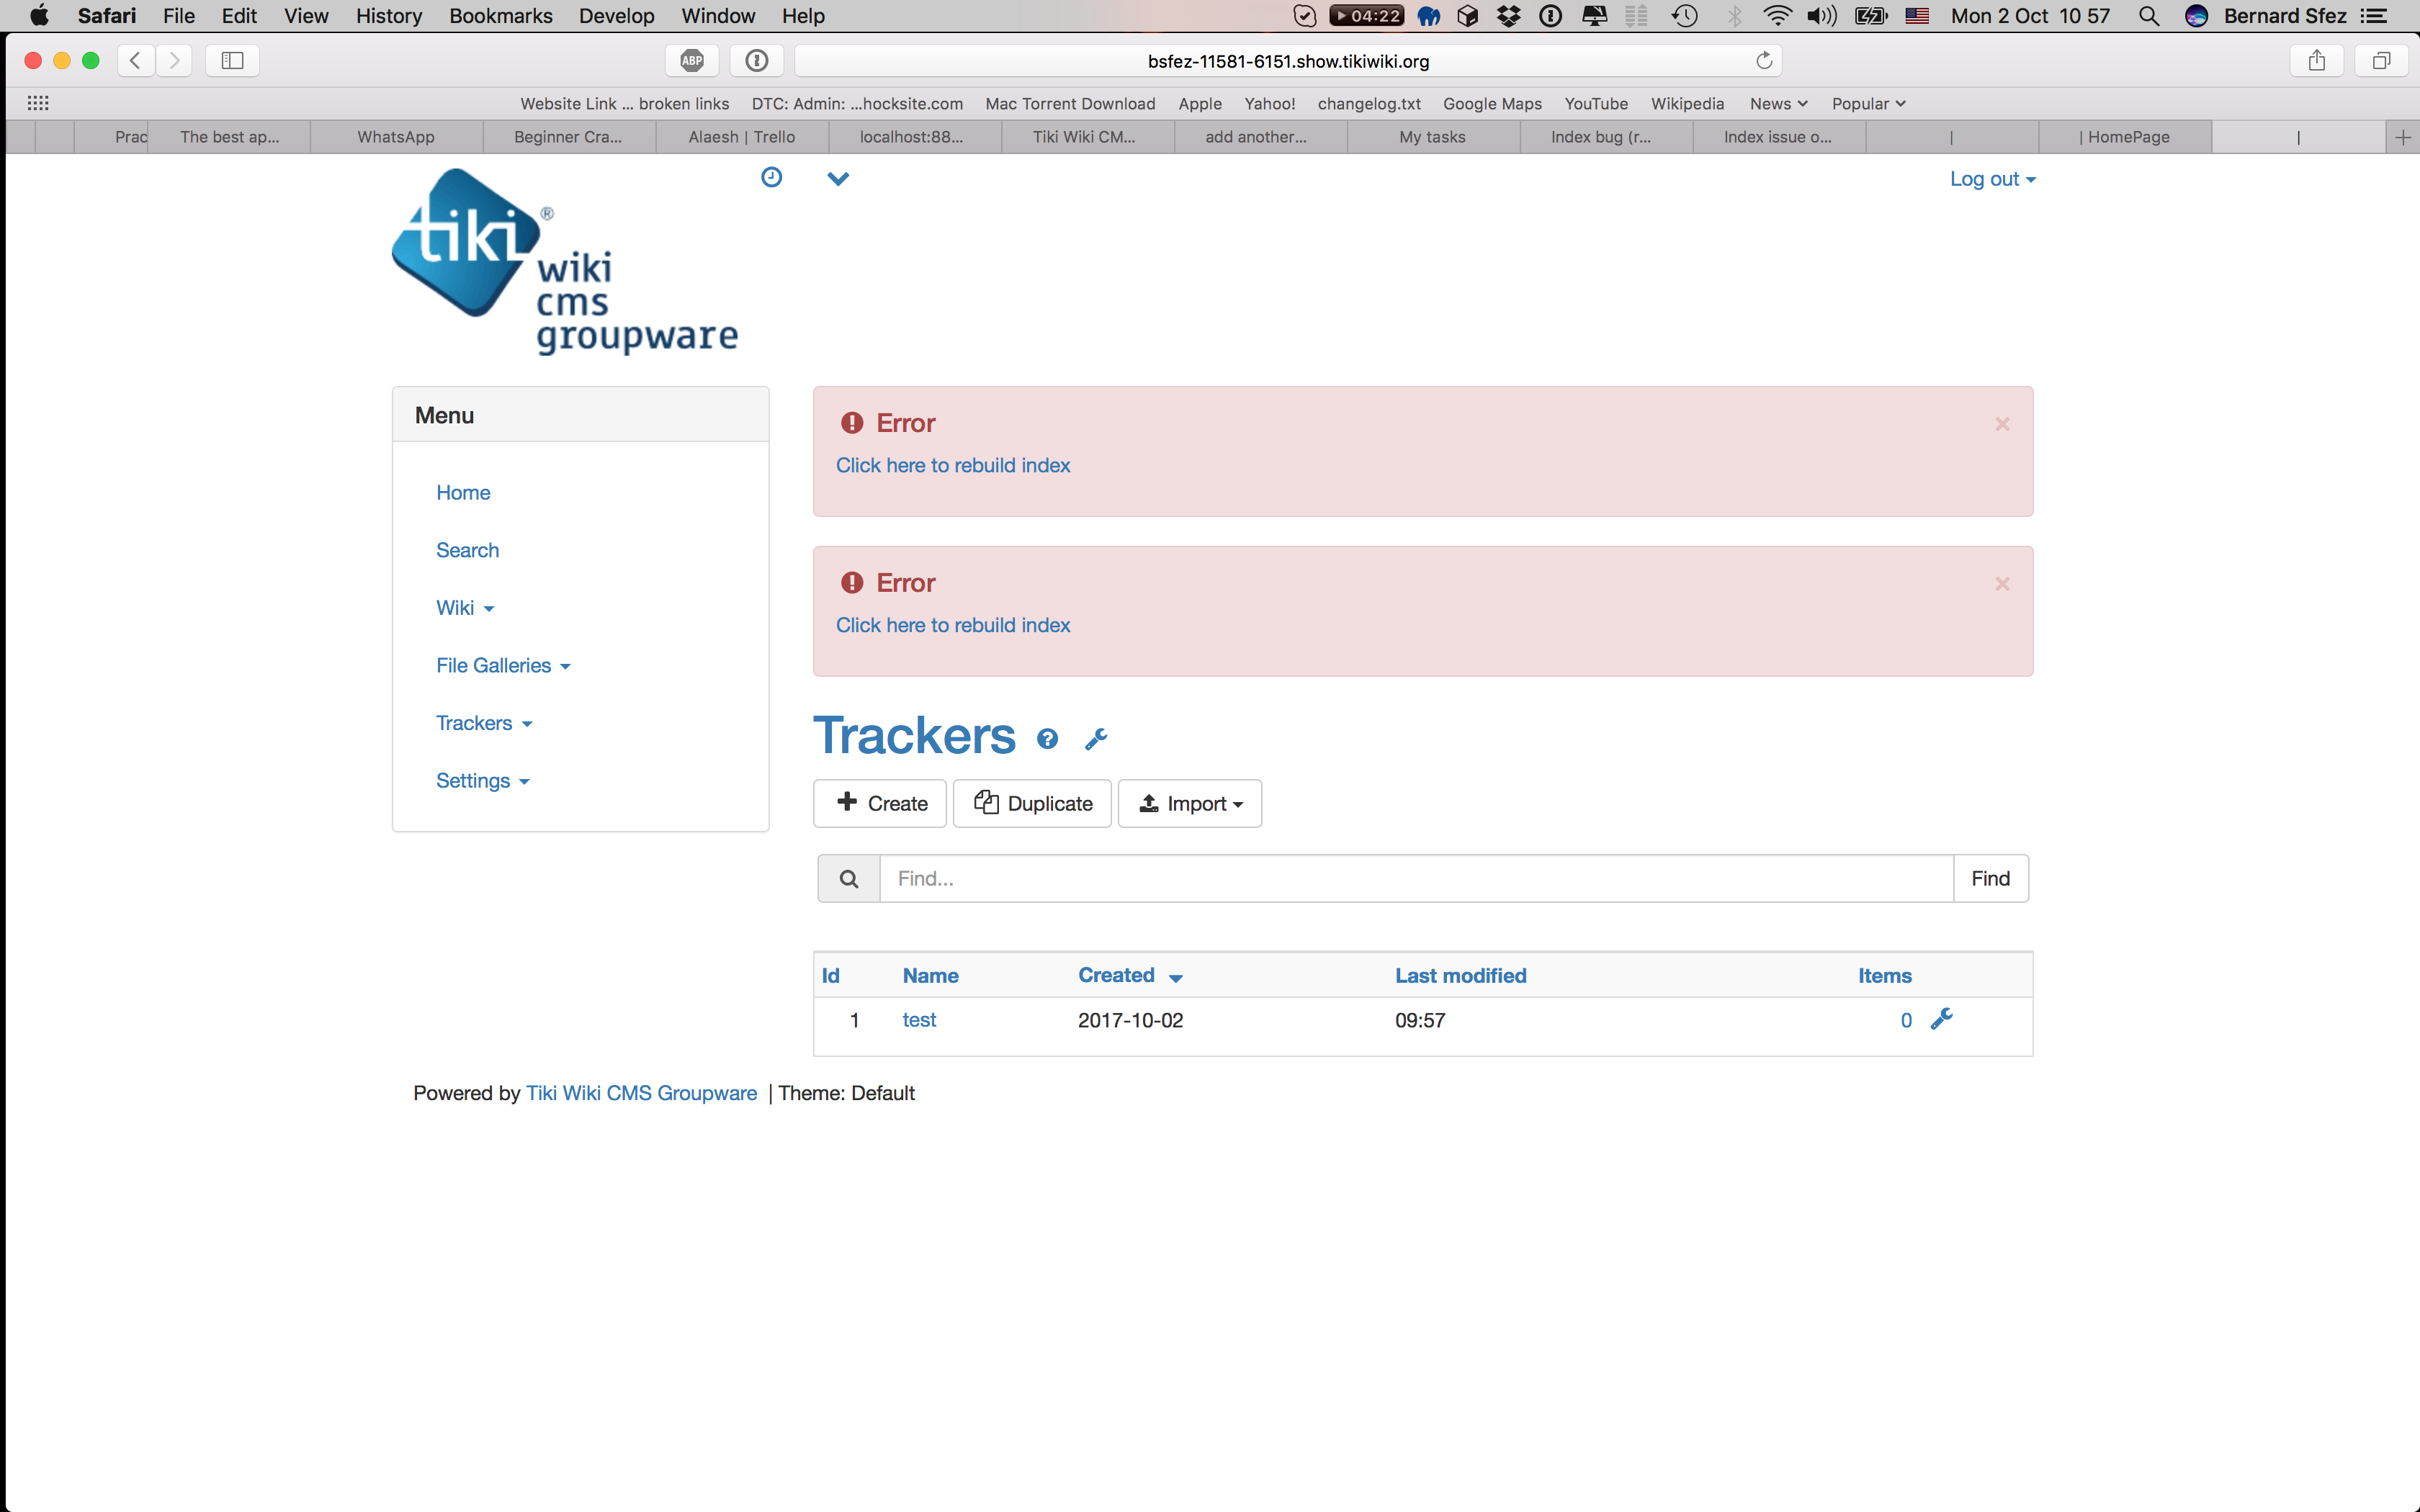This screenshot has height=1512, width=2420.
Task: Expand the File Galleries menu
Action: [503, 665]
